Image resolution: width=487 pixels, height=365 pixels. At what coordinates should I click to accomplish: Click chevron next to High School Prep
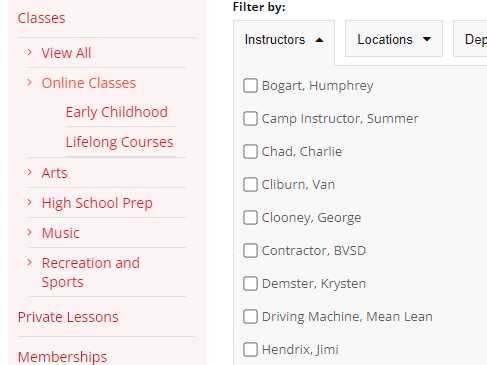(30, 202)
